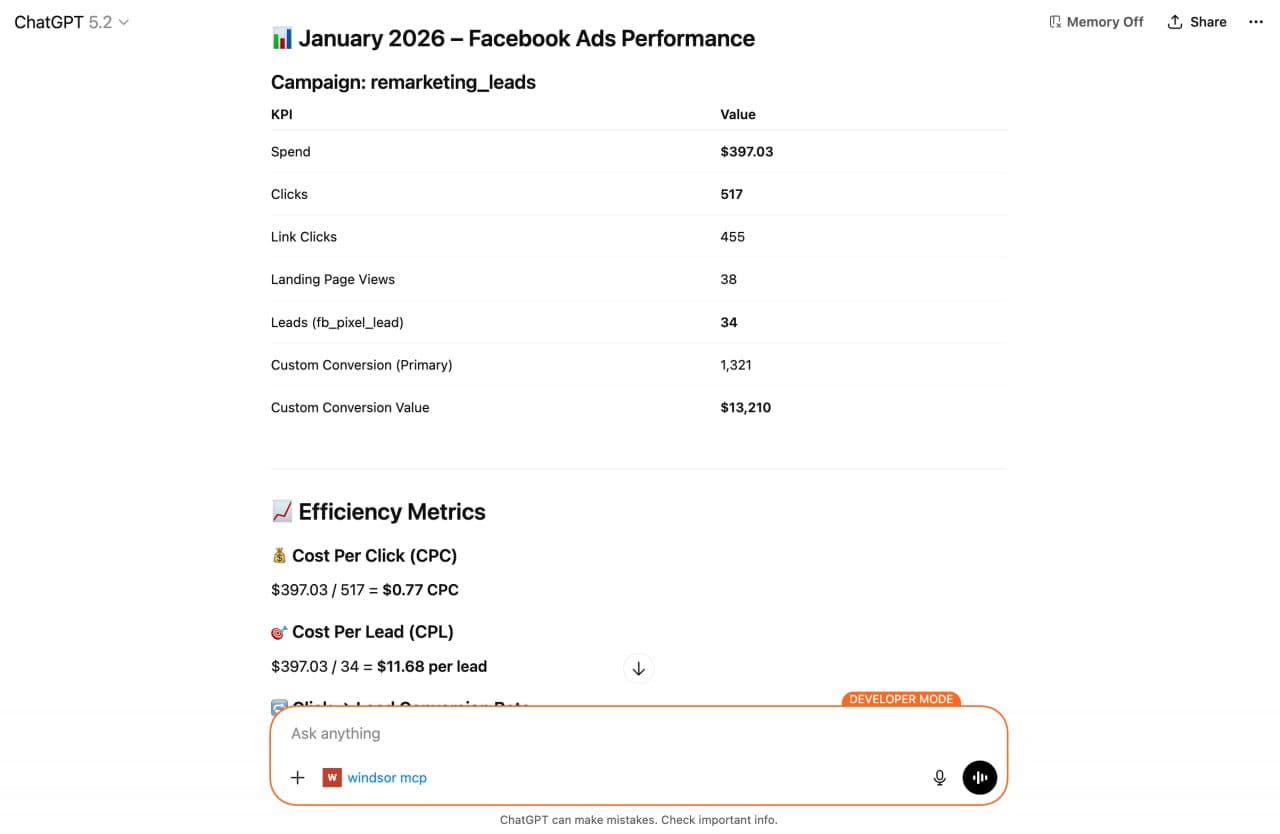1280x834 pixels.
Task: Click the $397.03 Spend value
Action: [747, 152]
